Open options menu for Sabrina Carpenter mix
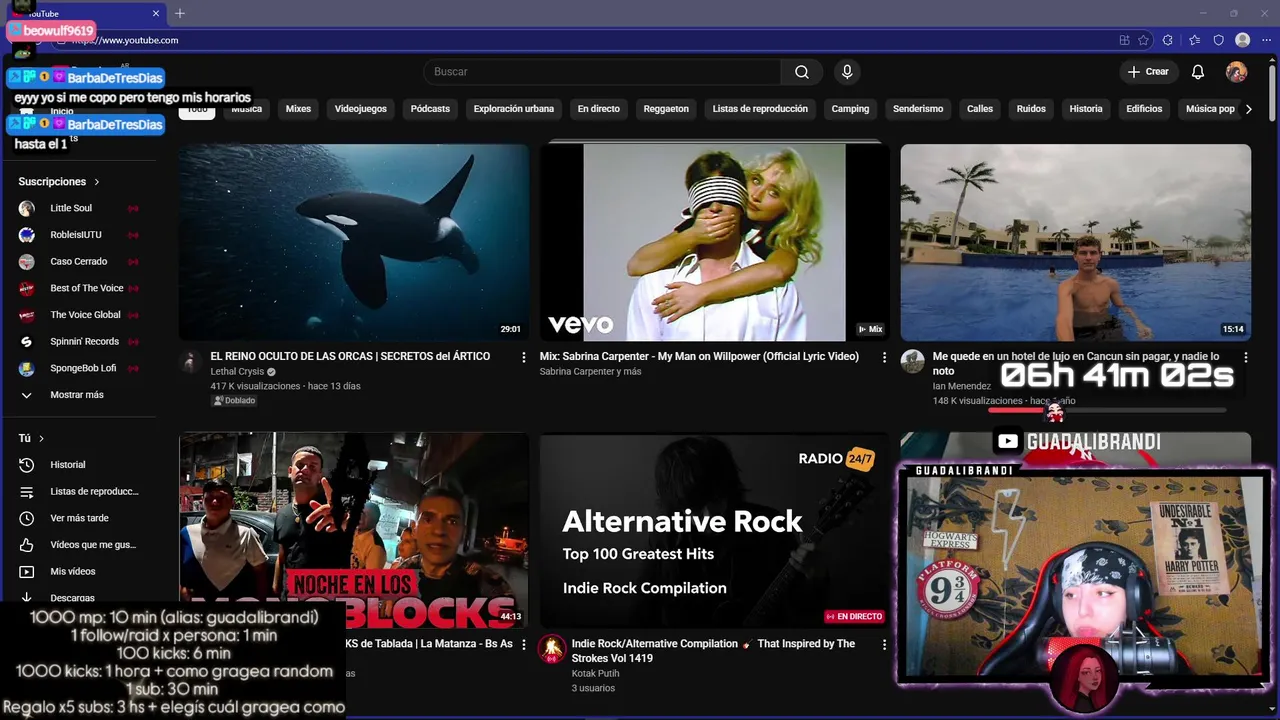 pyautogui.click(x=884, y=357)
